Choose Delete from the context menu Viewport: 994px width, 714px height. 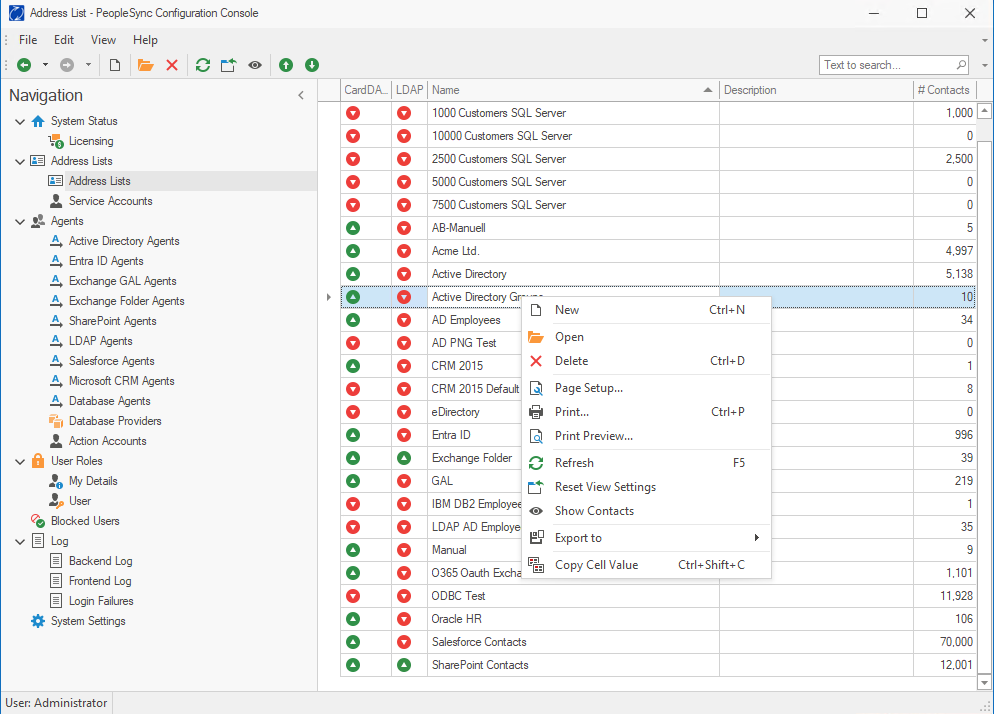coord(646,361)
